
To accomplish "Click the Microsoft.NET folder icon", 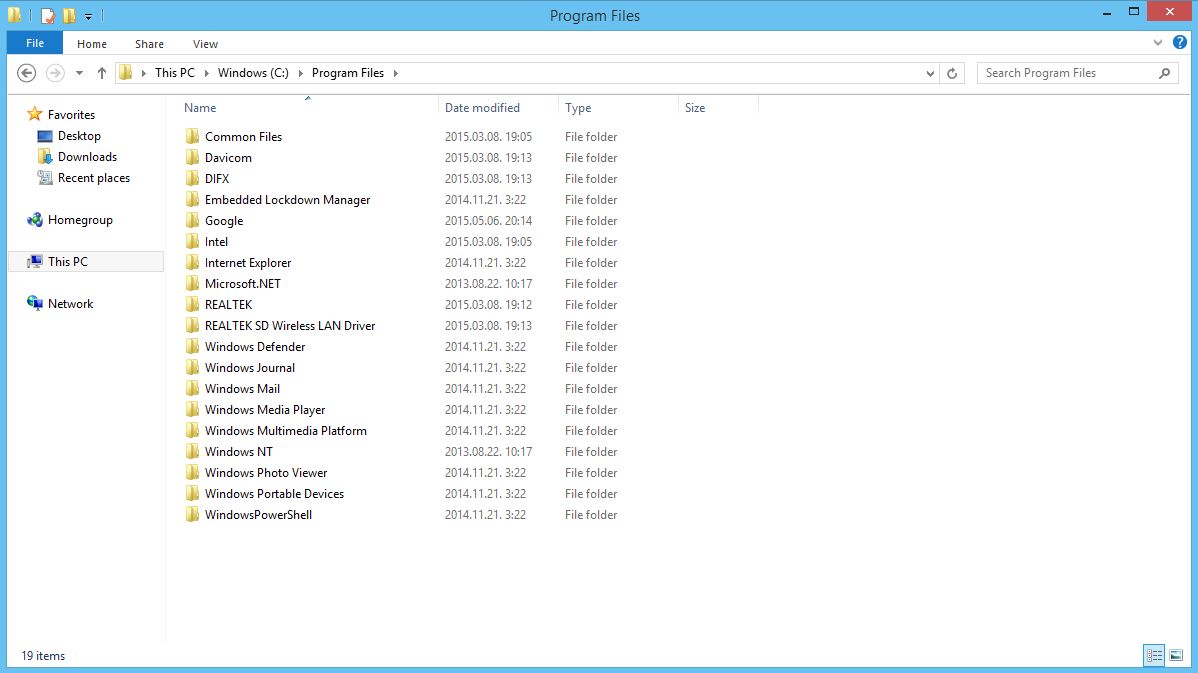I will (192, 283).
